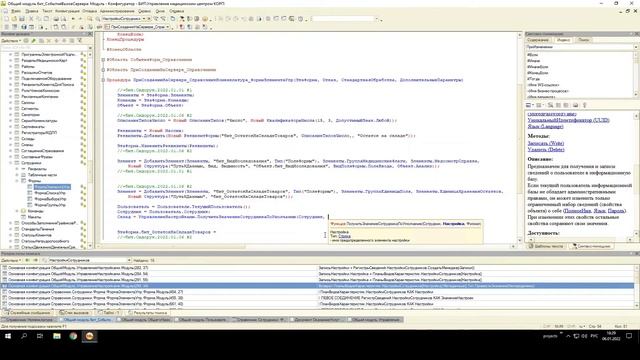Switch to the Синтакс-помощник tab
This screenshot has height=360, width=640.
coord(591,246)
